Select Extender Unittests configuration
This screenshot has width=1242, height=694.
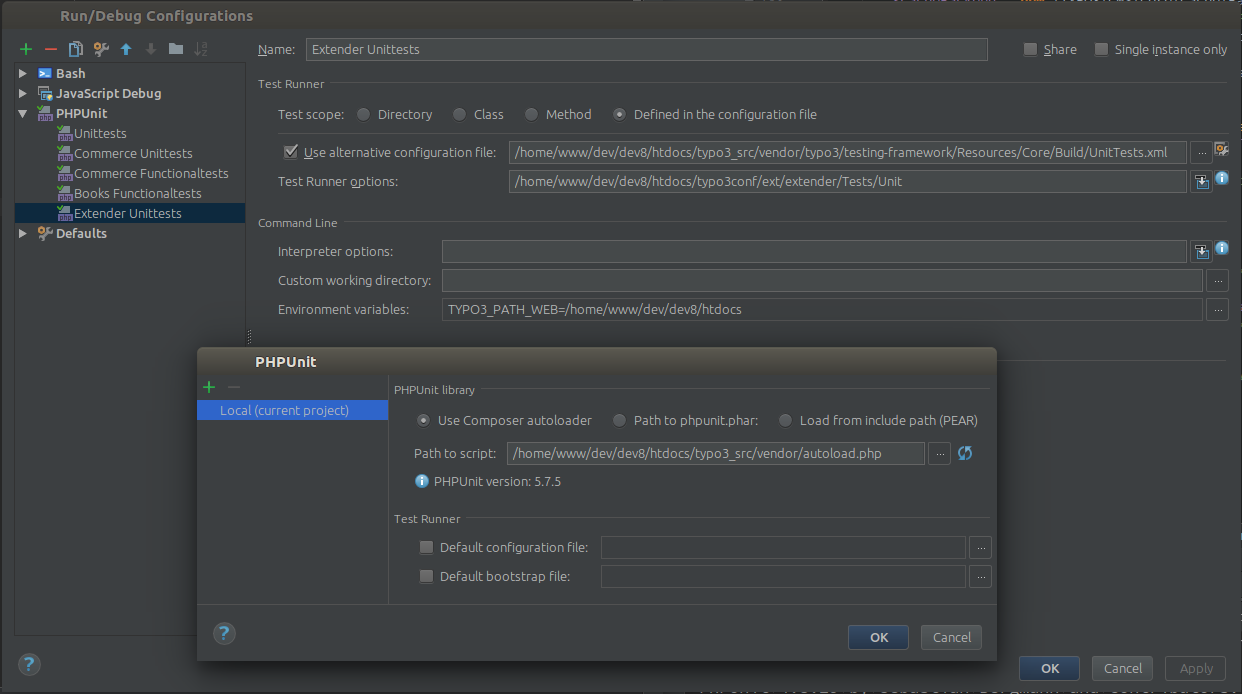click(130, 213)
